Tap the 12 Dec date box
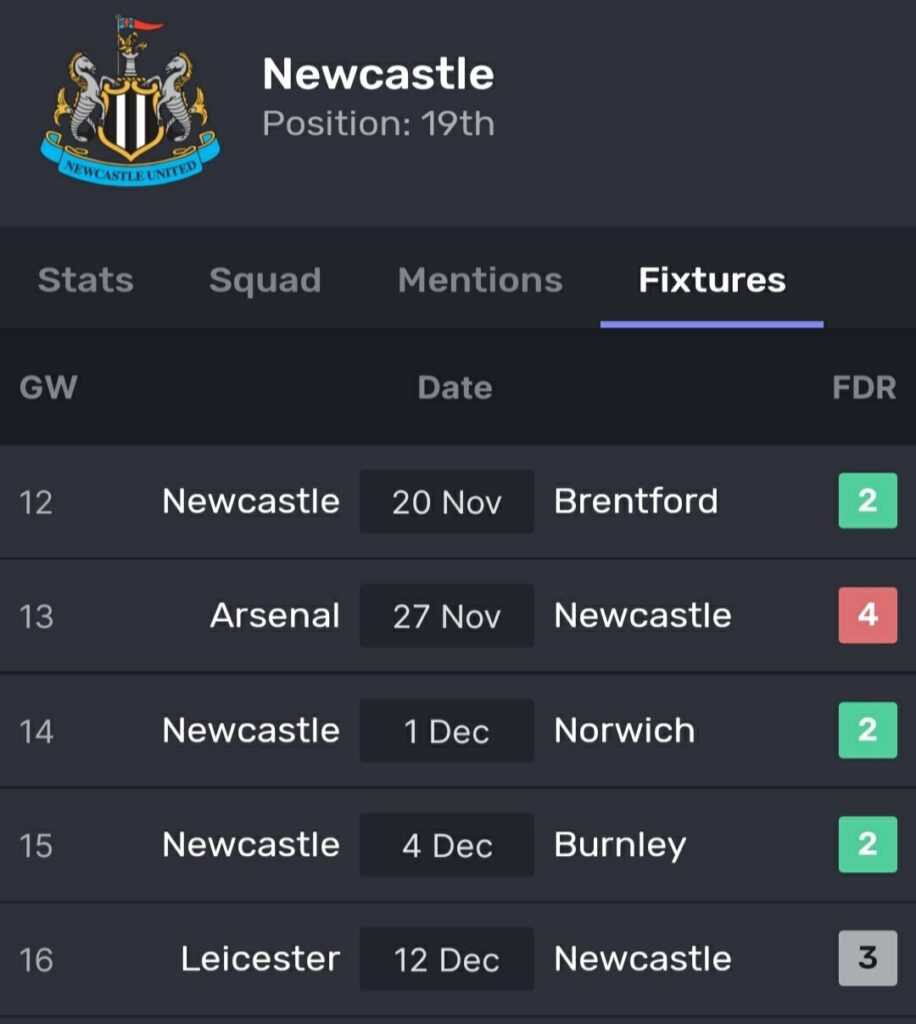916x1024 pixels. coord(447,958)
